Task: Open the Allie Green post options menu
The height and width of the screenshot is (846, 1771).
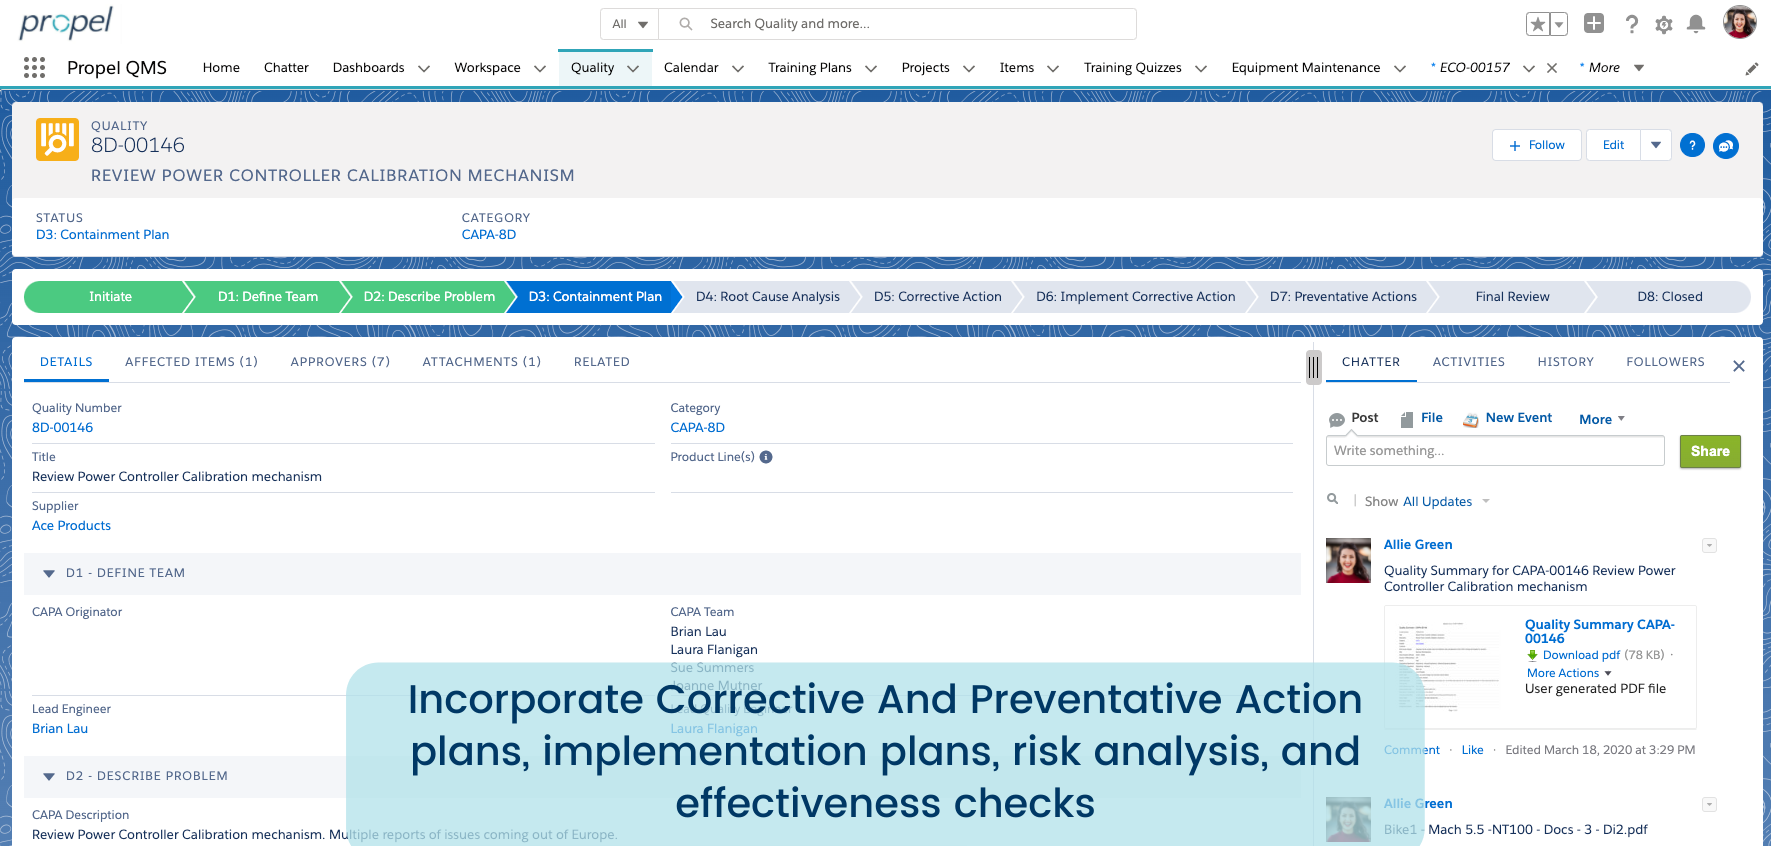Action: (1710, 545)
